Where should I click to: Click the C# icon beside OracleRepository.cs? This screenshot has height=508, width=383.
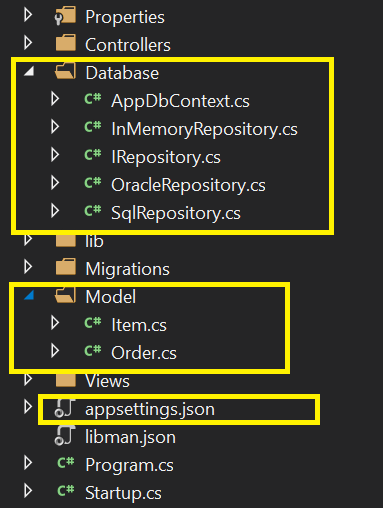tap(92, 183)
